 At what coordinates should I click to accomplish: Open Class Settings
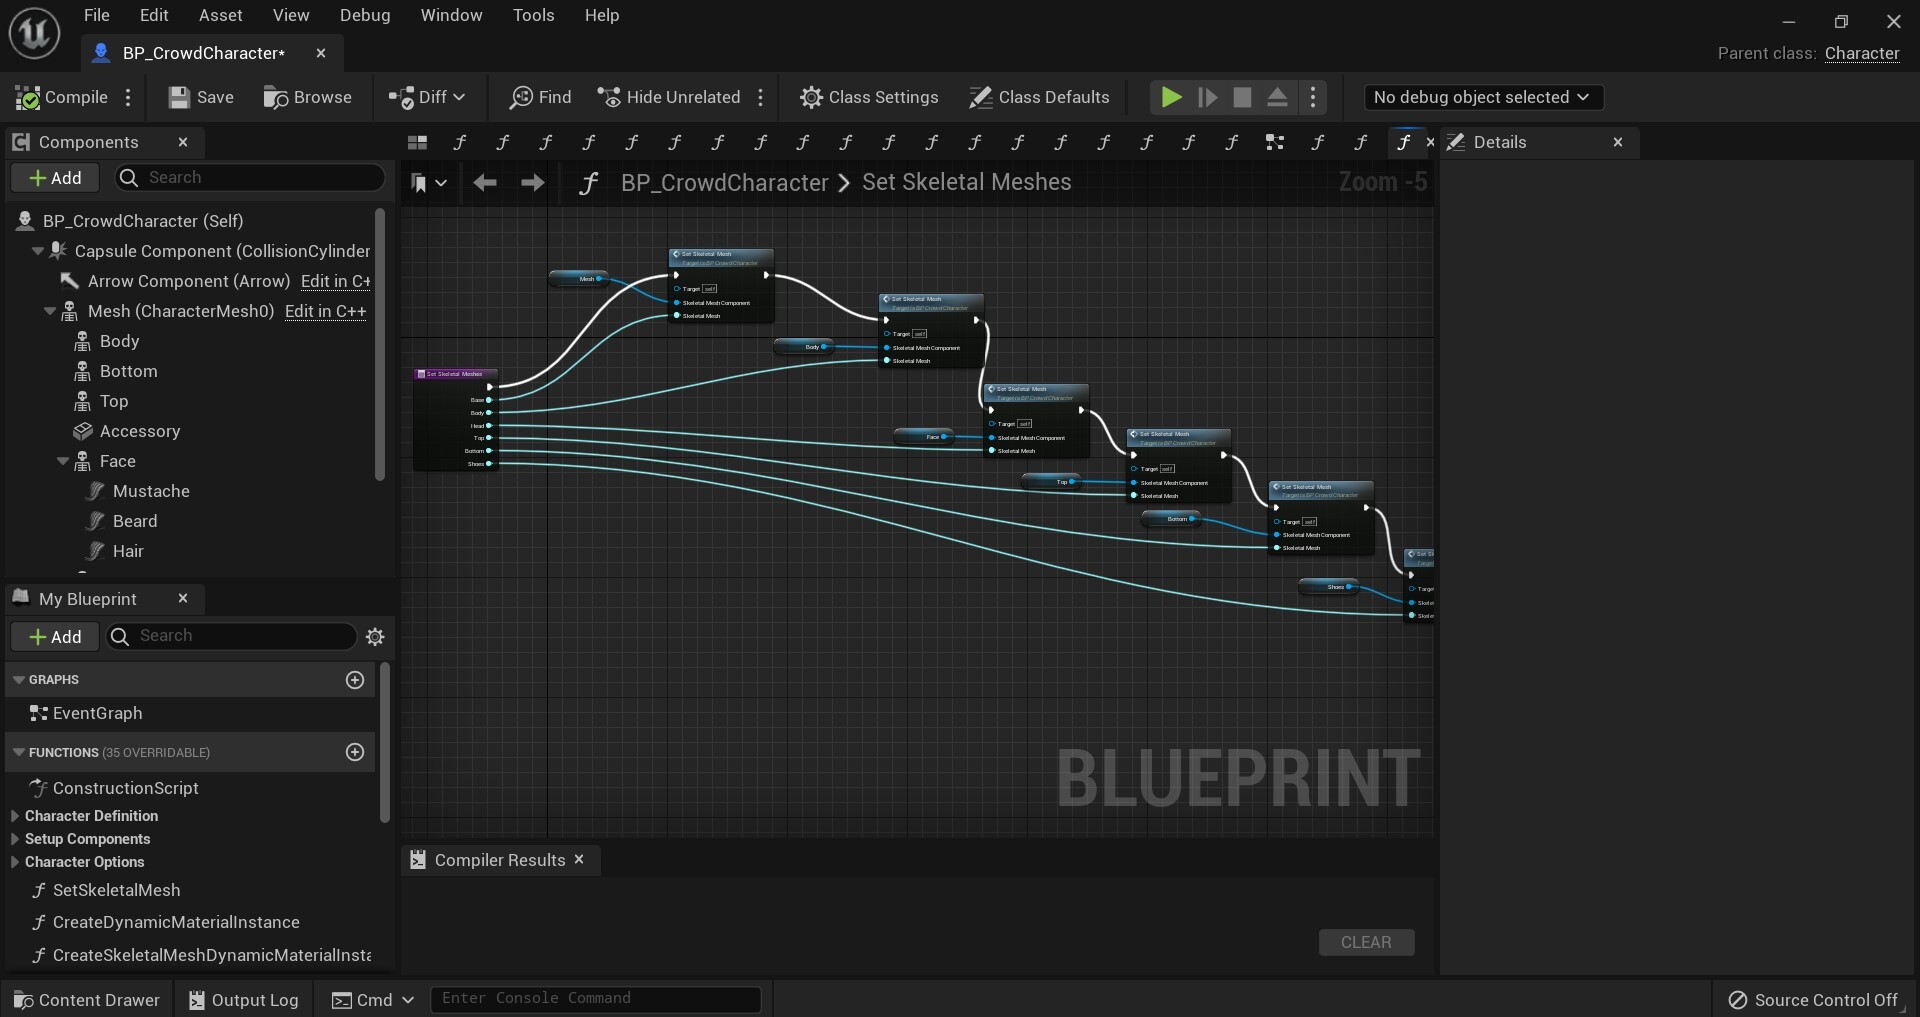pyautogui.click(x=869, y=97)
